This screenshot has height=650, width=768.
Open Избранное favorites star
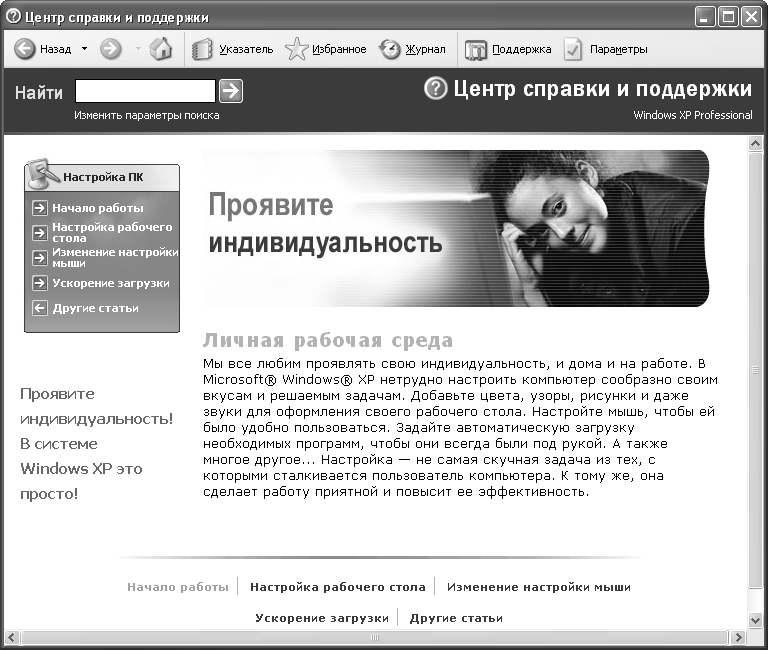point(326,49)
